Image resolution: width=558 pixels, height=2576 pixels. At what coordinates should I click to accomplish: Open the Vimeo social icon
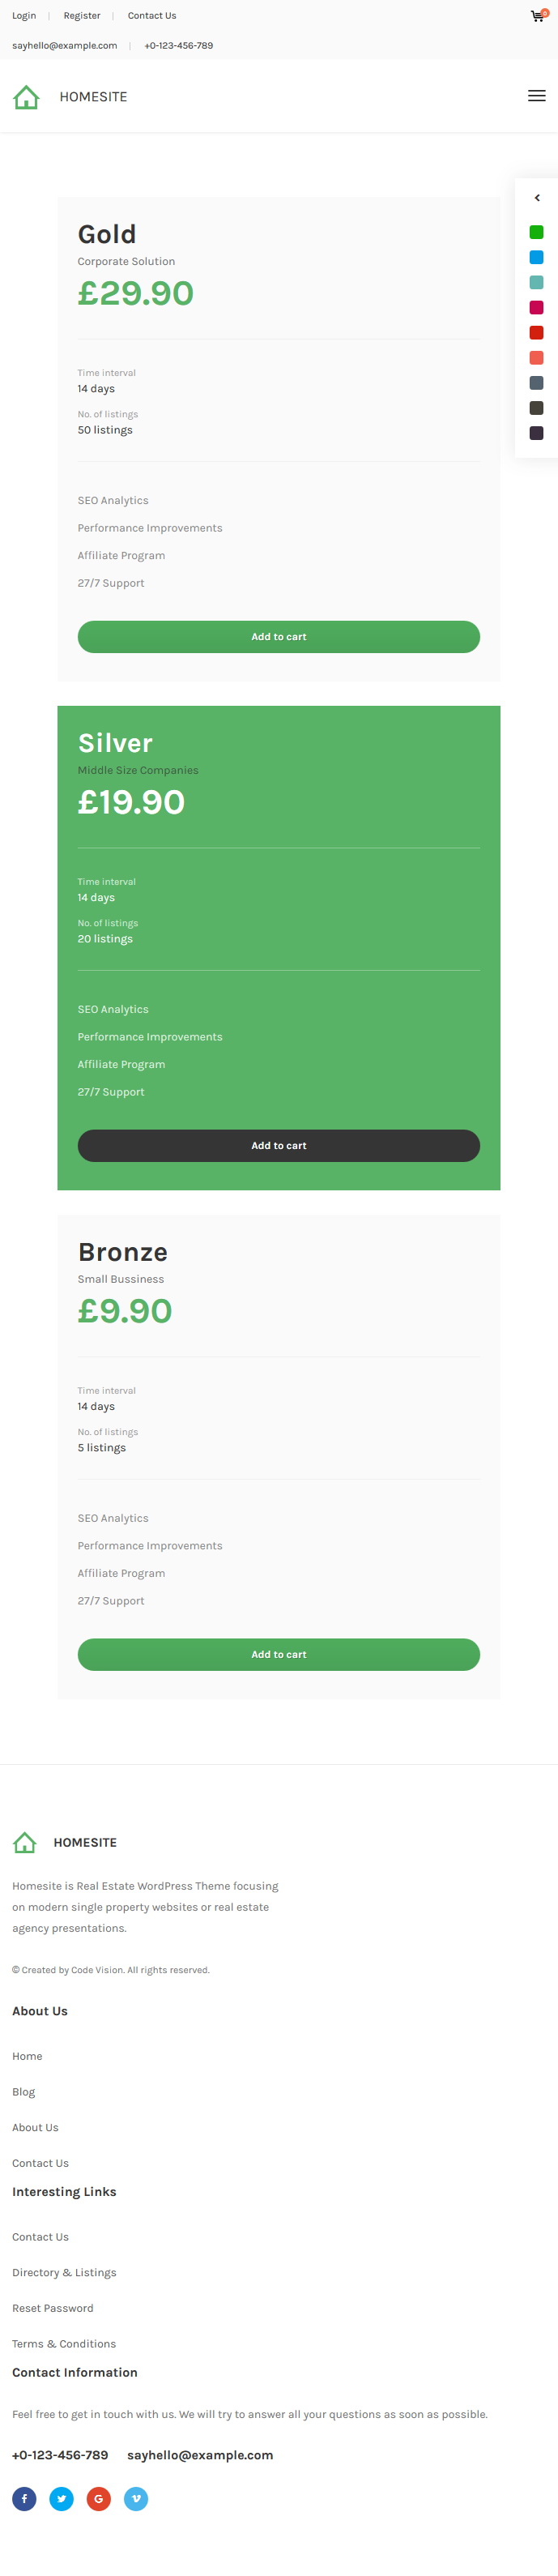136,2498
